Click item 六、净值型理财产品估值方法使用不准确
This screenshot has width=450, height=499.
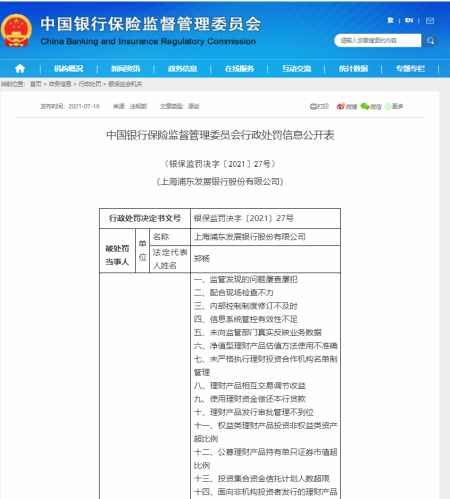pyautogui.click(x=265, y=346)
